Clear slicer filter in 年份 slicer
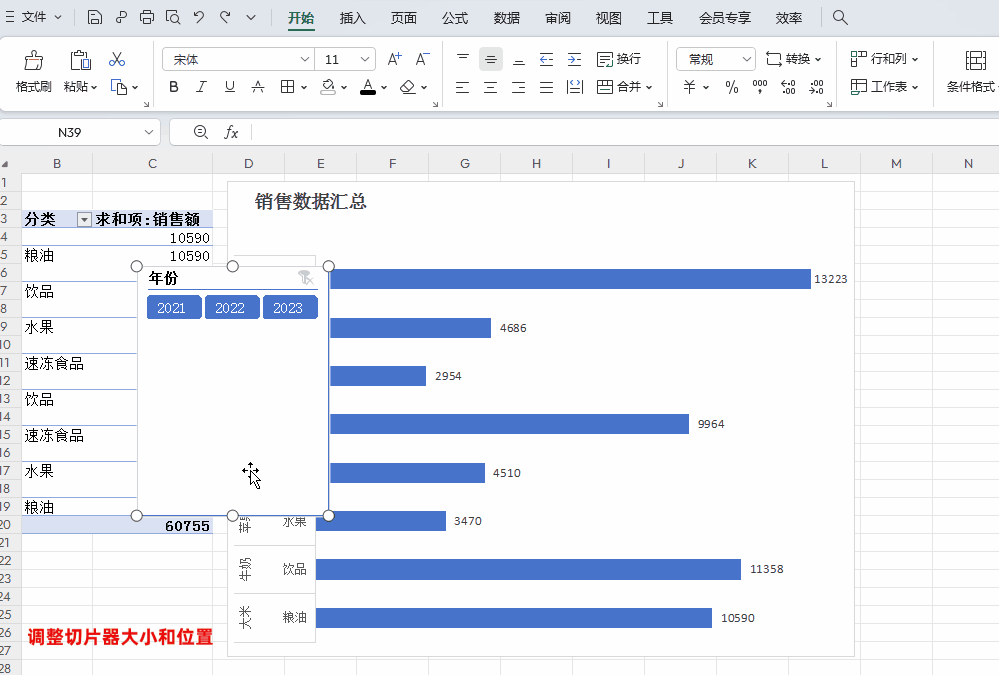The height and width of the screenshot is (675, 999). click(x=305, y=277)
